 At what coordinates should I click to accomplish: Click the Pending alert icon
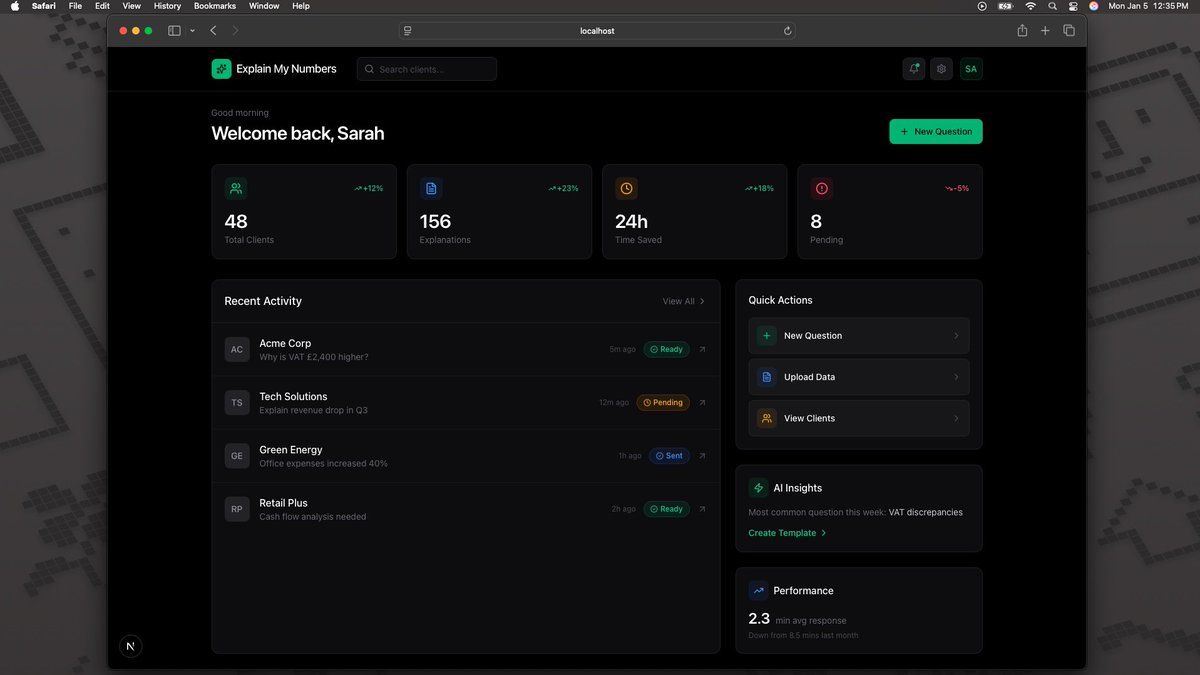pyautogui.click(x=822, y=188)
